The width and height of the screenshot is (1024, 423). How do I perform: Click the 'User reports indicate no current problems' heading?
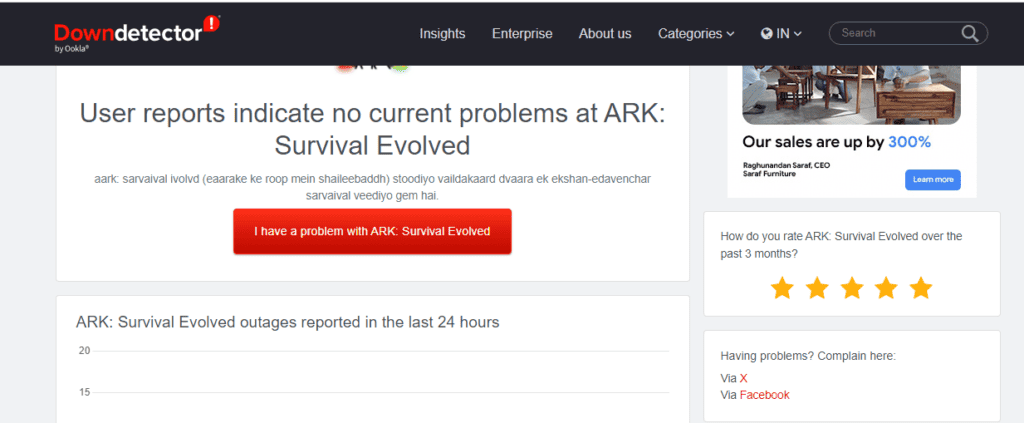(372, 129)
